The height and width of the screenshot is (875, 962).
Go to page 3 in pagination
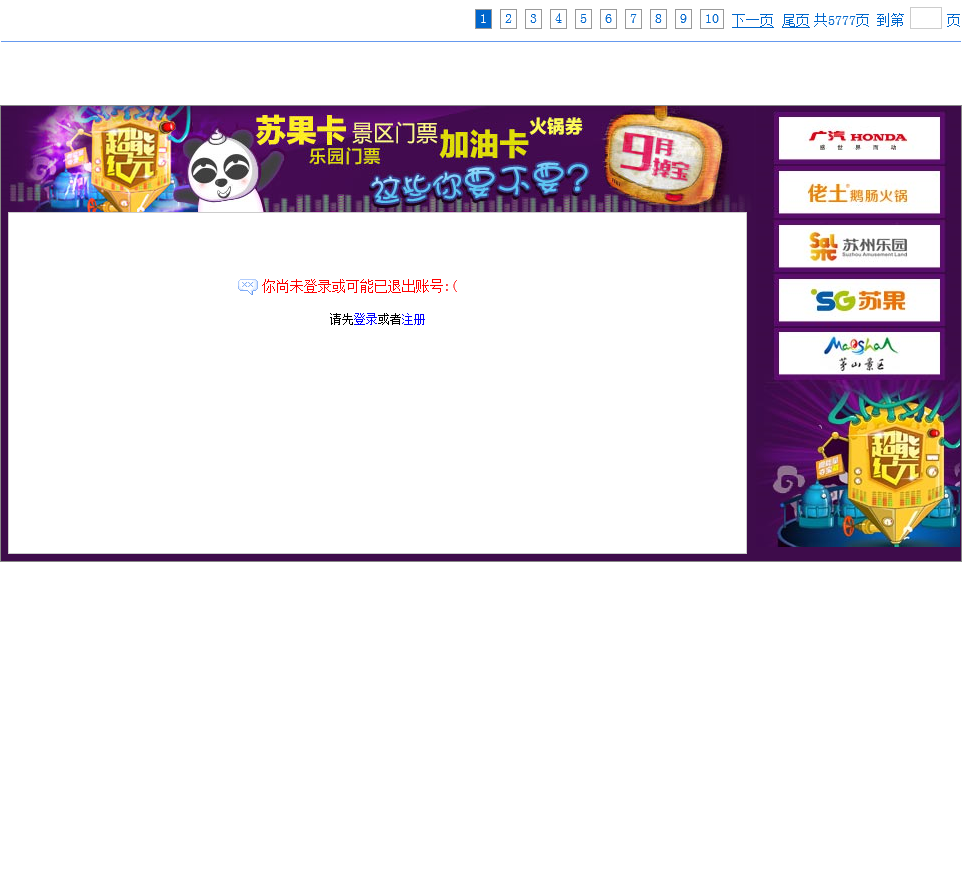[533, 19]
